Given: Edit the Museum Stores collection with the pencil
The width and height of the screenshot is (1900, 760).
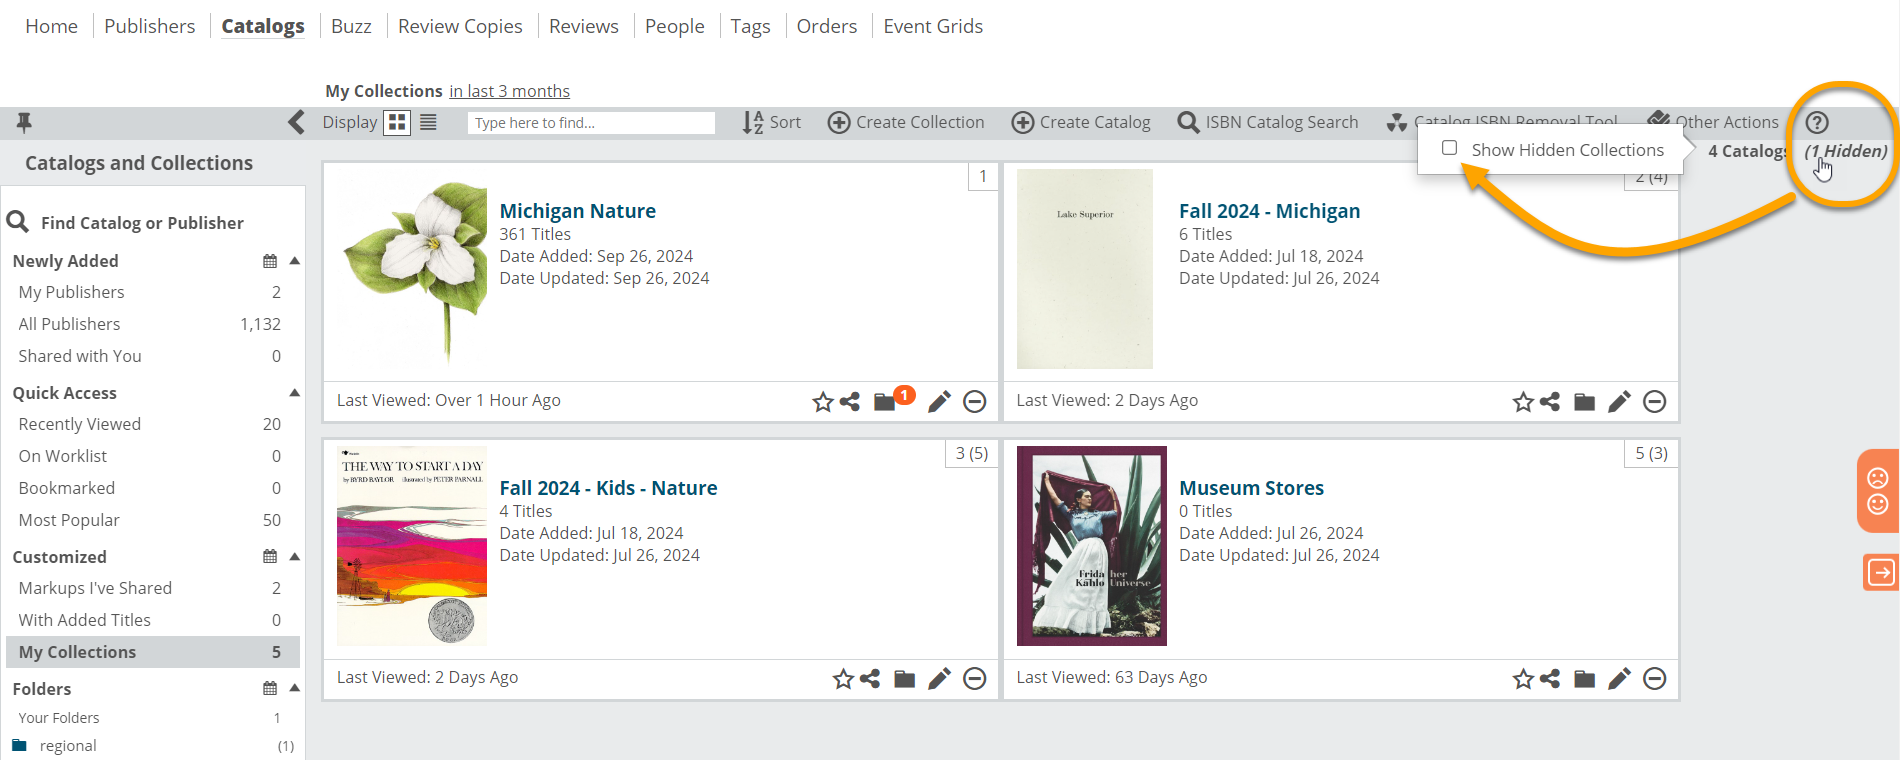Looking at the screenshot, I should point(1619,679).
